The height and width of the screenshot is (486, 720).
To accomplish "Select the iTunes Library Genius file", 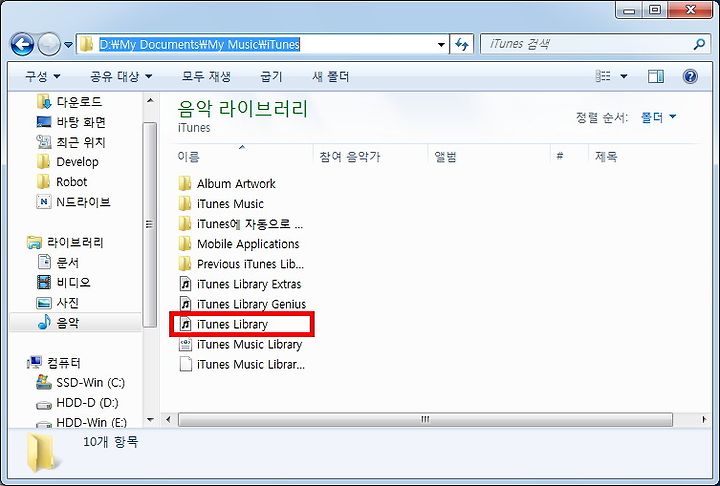I will coord(242,305).
